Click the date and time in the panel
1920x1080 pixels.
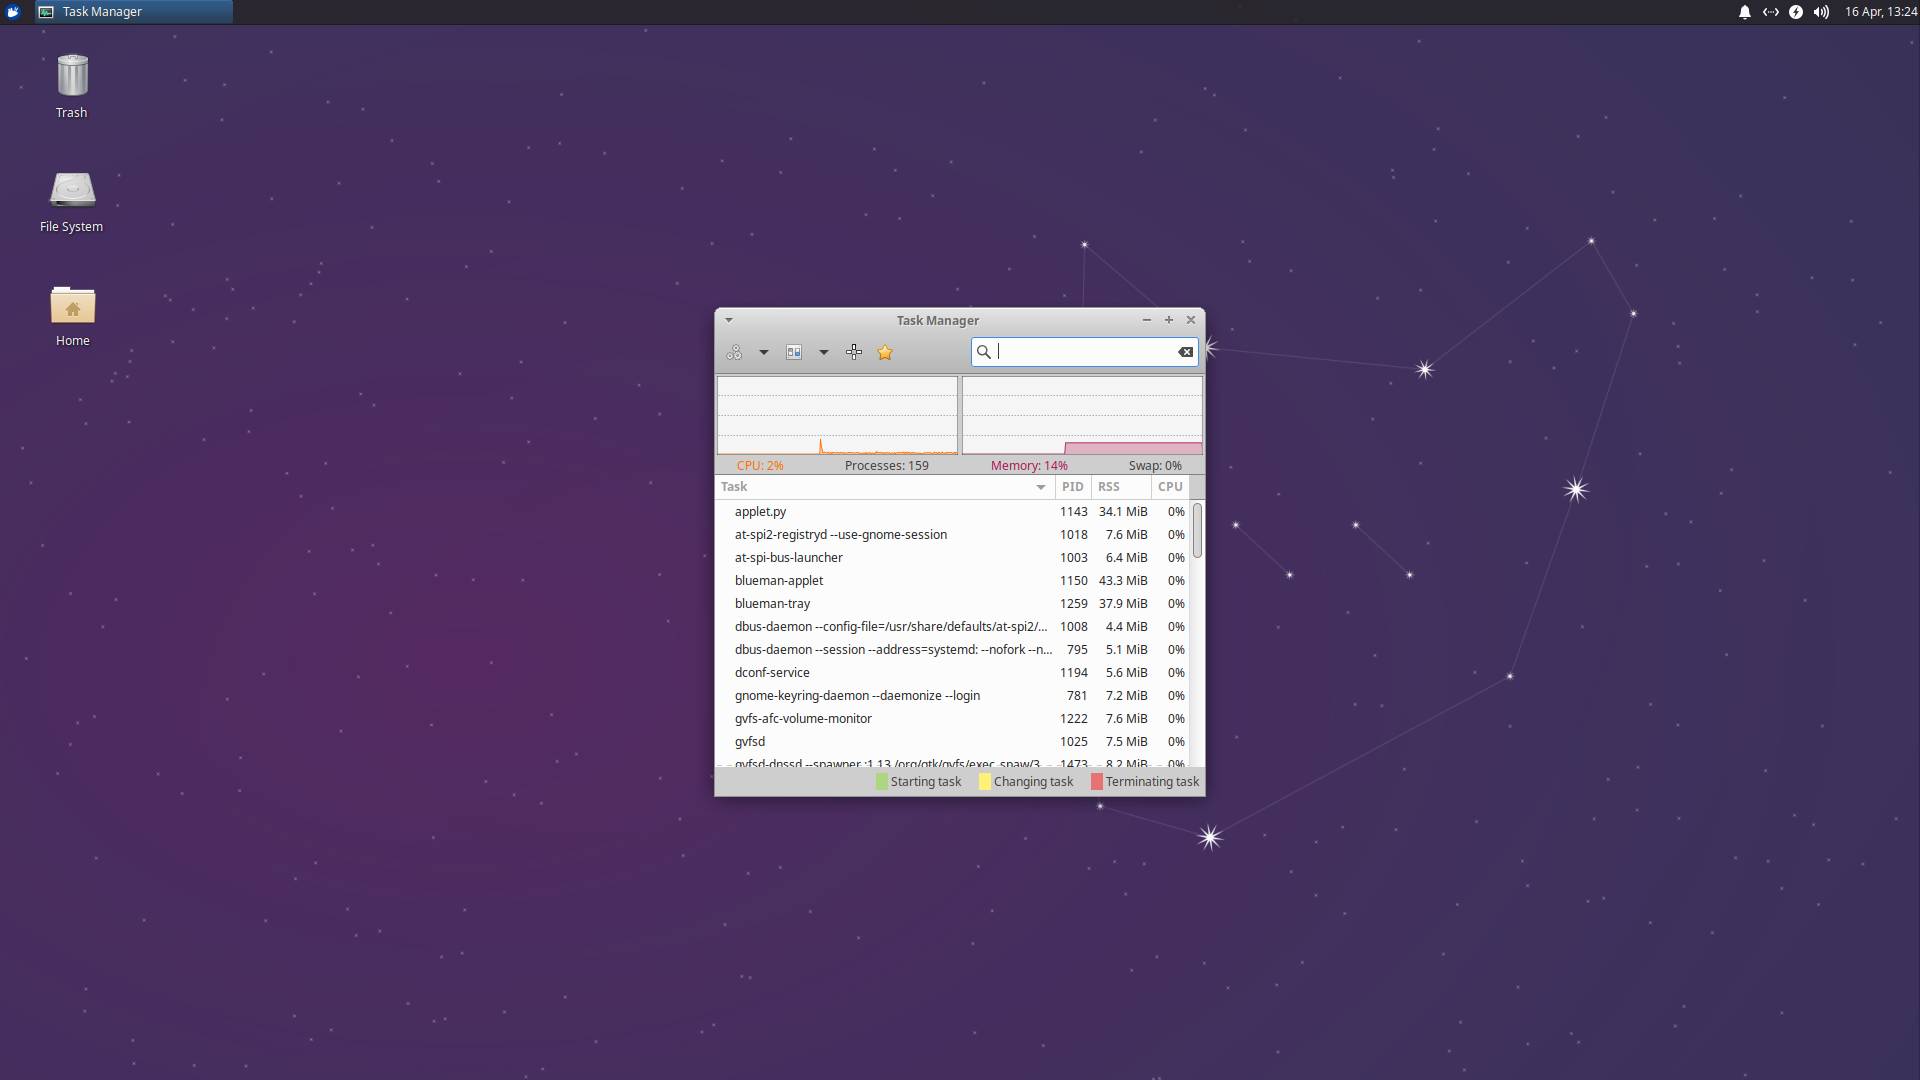(1882, 12)
